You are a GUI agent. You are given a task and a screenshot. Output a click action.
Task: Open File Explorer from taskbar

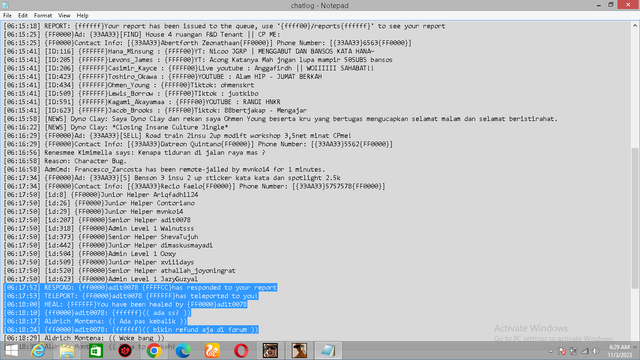coord(67,351)
